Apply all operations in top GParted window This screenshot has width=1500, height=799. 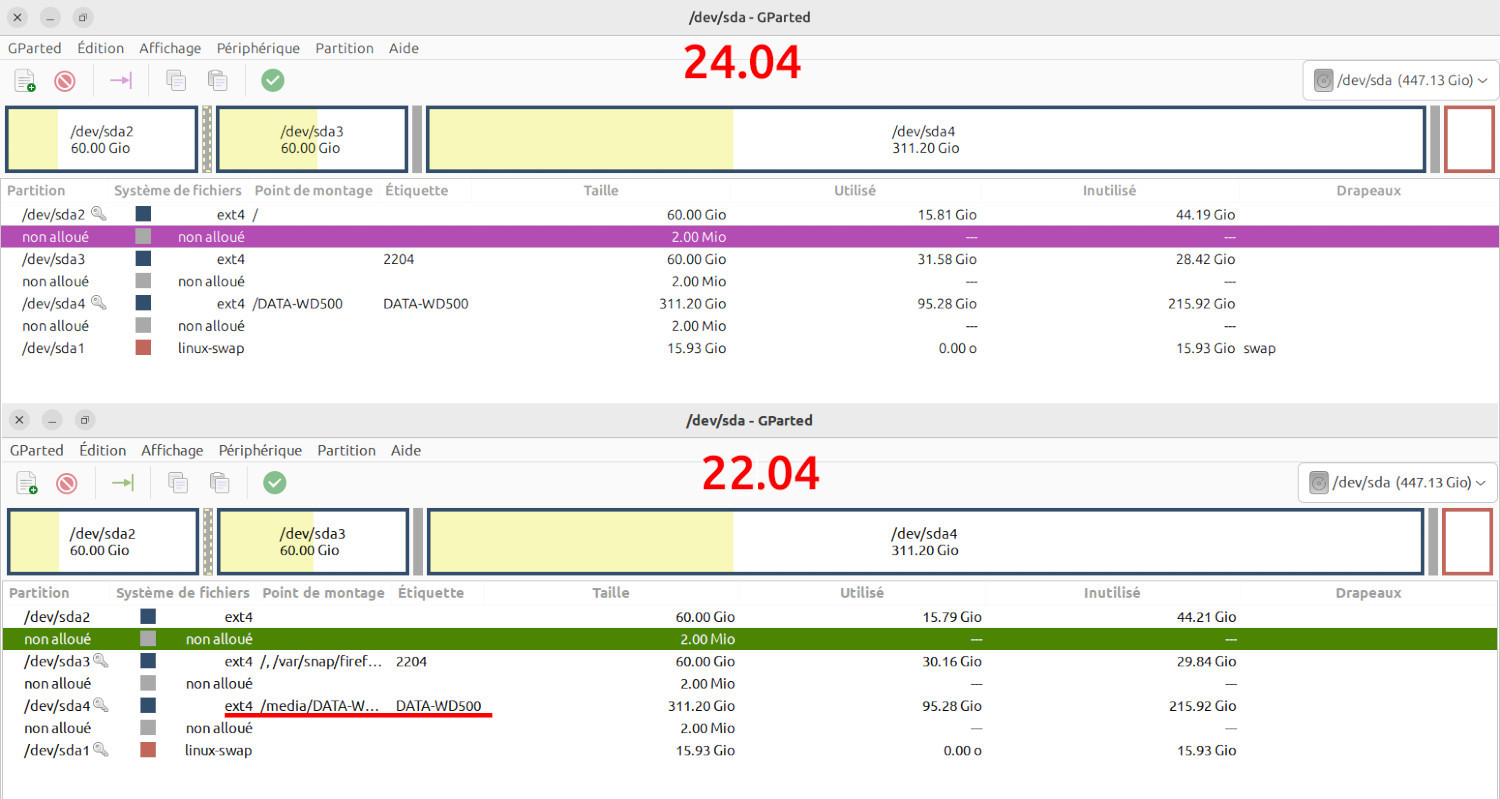(273, 80)
